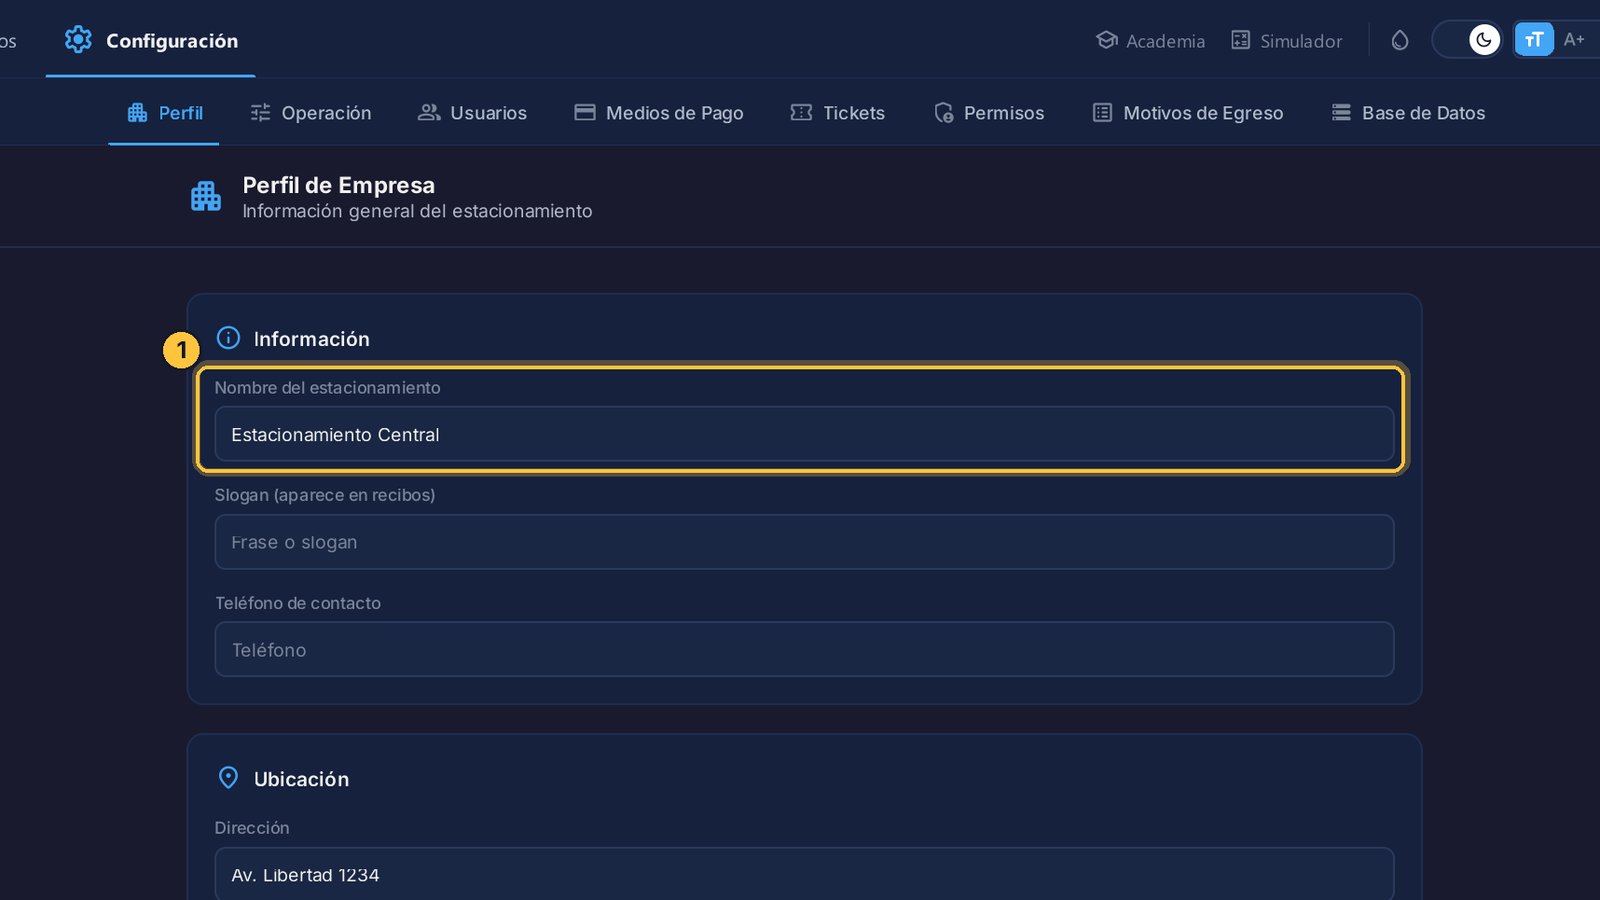Open the Simulador link

tap(1286, 41)
